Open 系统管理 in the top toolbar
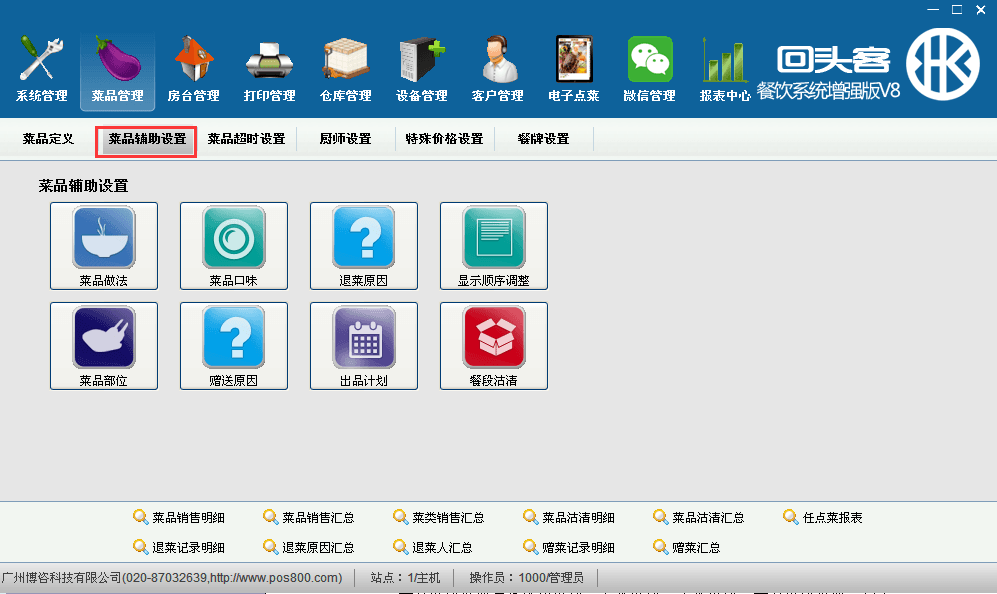Viewport: 997px width, 594px height. tap(41, 70)
